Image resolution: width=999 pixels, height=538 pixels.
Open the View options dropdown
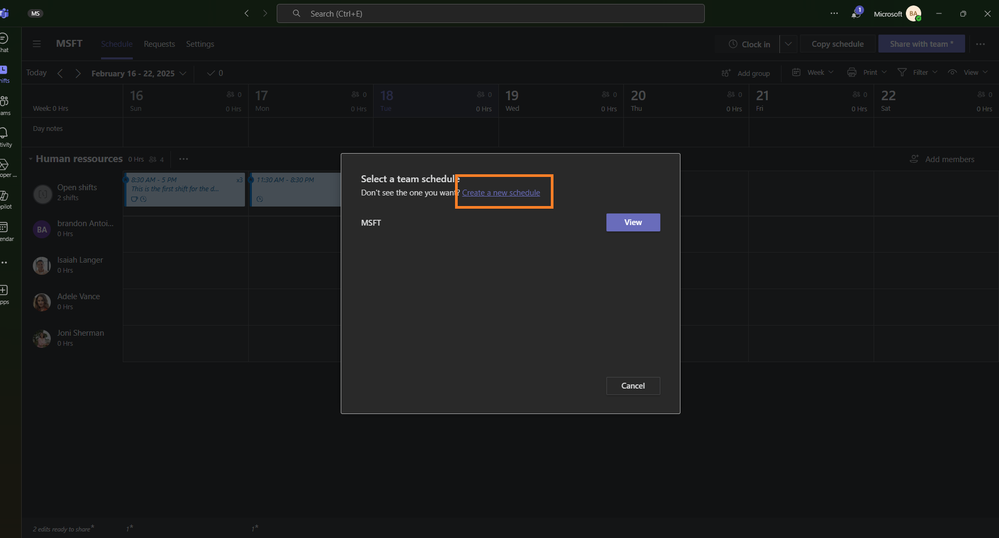968,73
